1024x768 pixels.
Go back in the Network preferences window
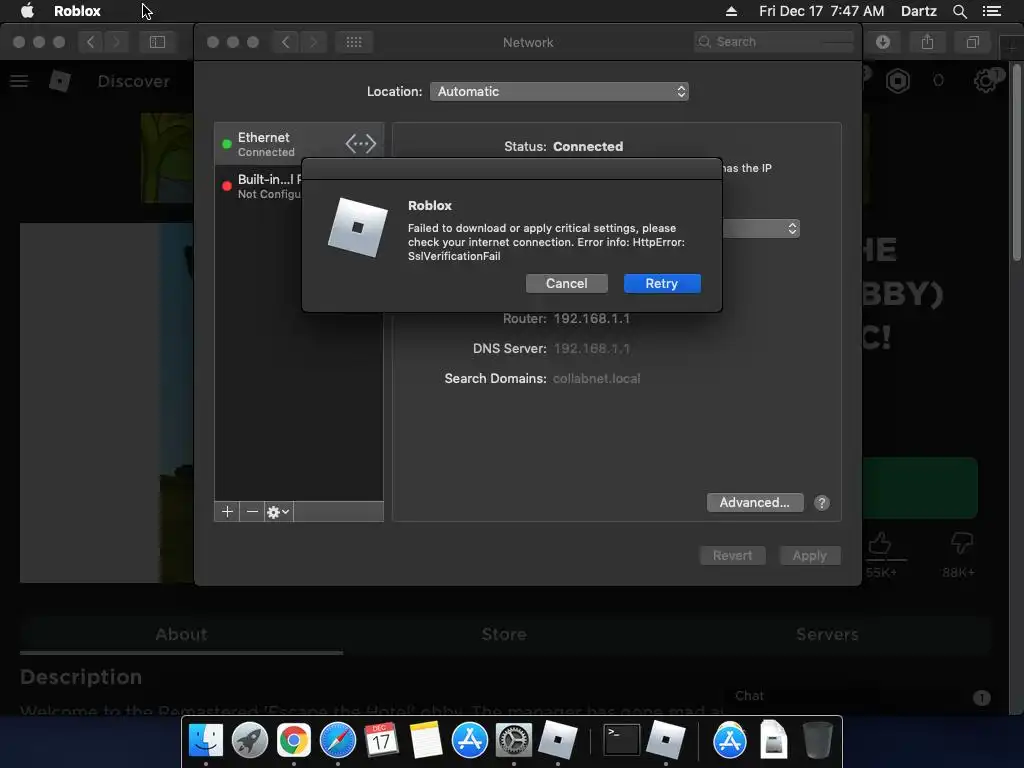pyautogui.click(x=285, y=42)
